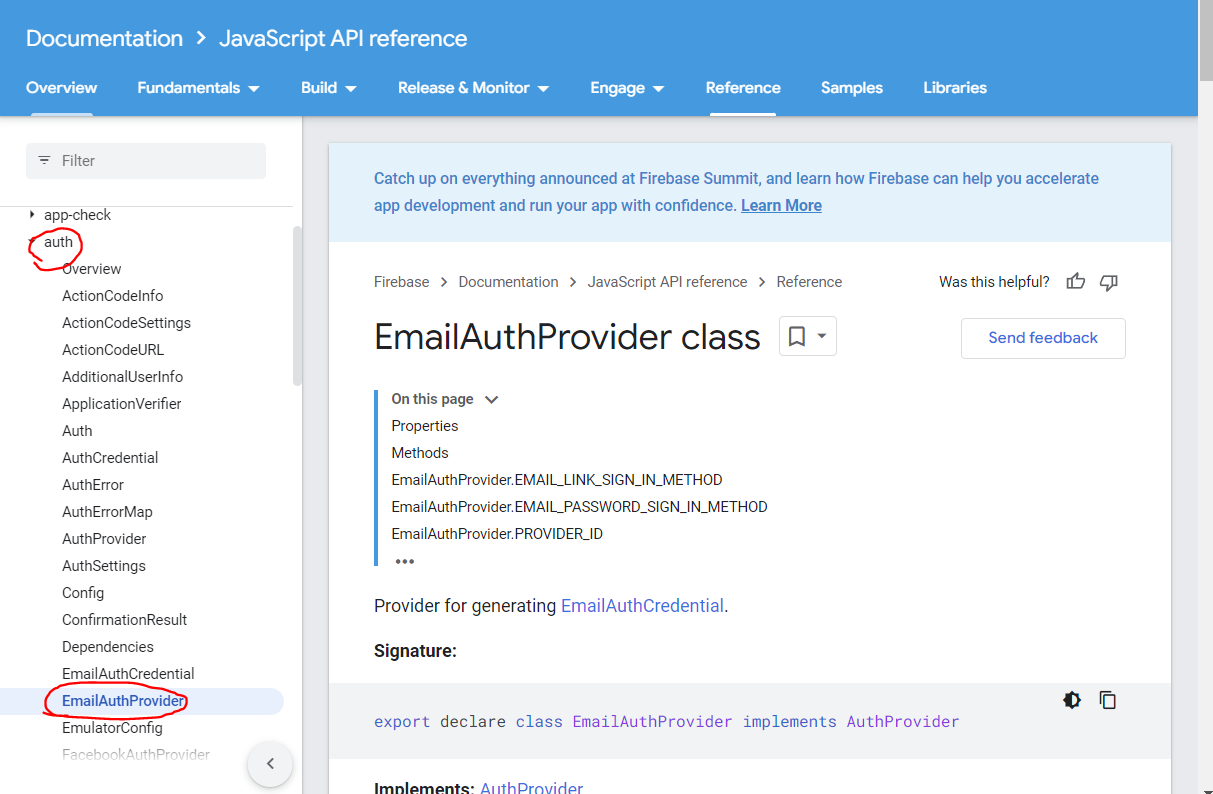Click JavaScript API reference breadcrumb
This screenshot has height=794, width=1213.
667,282
